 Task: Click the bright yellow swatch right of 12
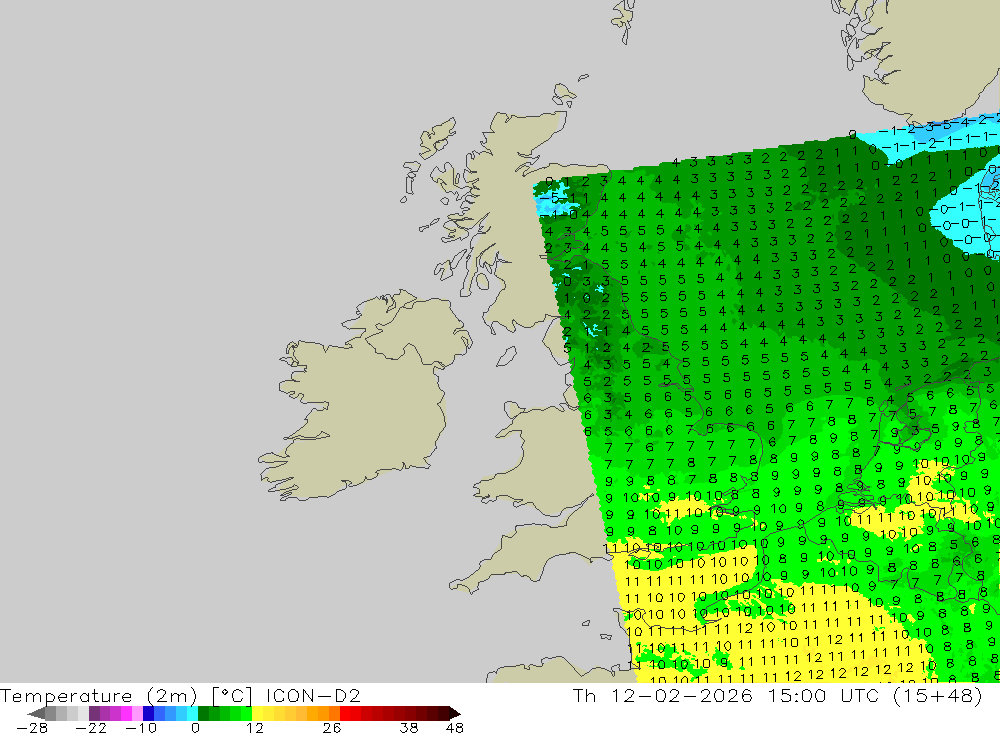[258, 713]
